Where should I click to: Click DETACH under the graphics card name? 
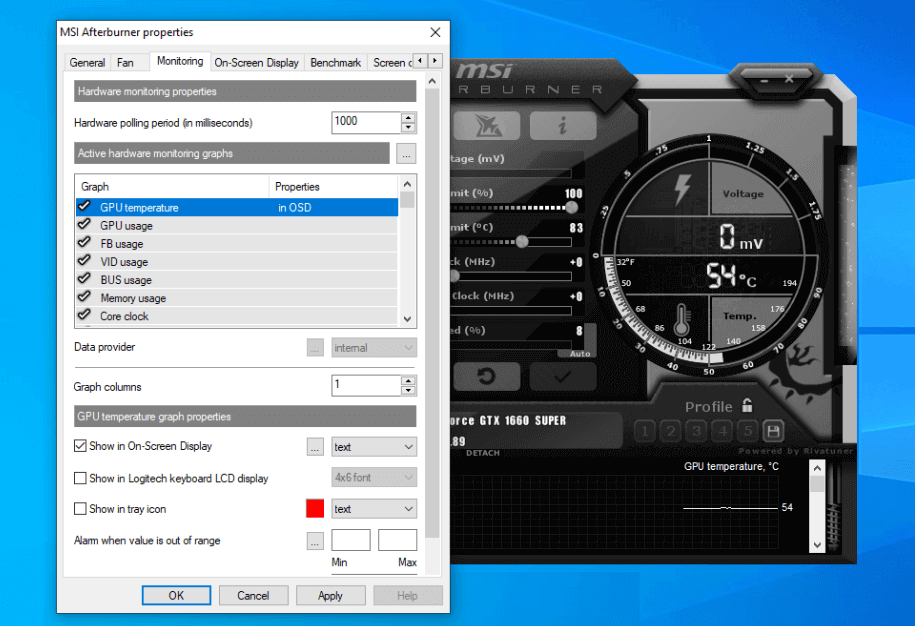483,453
